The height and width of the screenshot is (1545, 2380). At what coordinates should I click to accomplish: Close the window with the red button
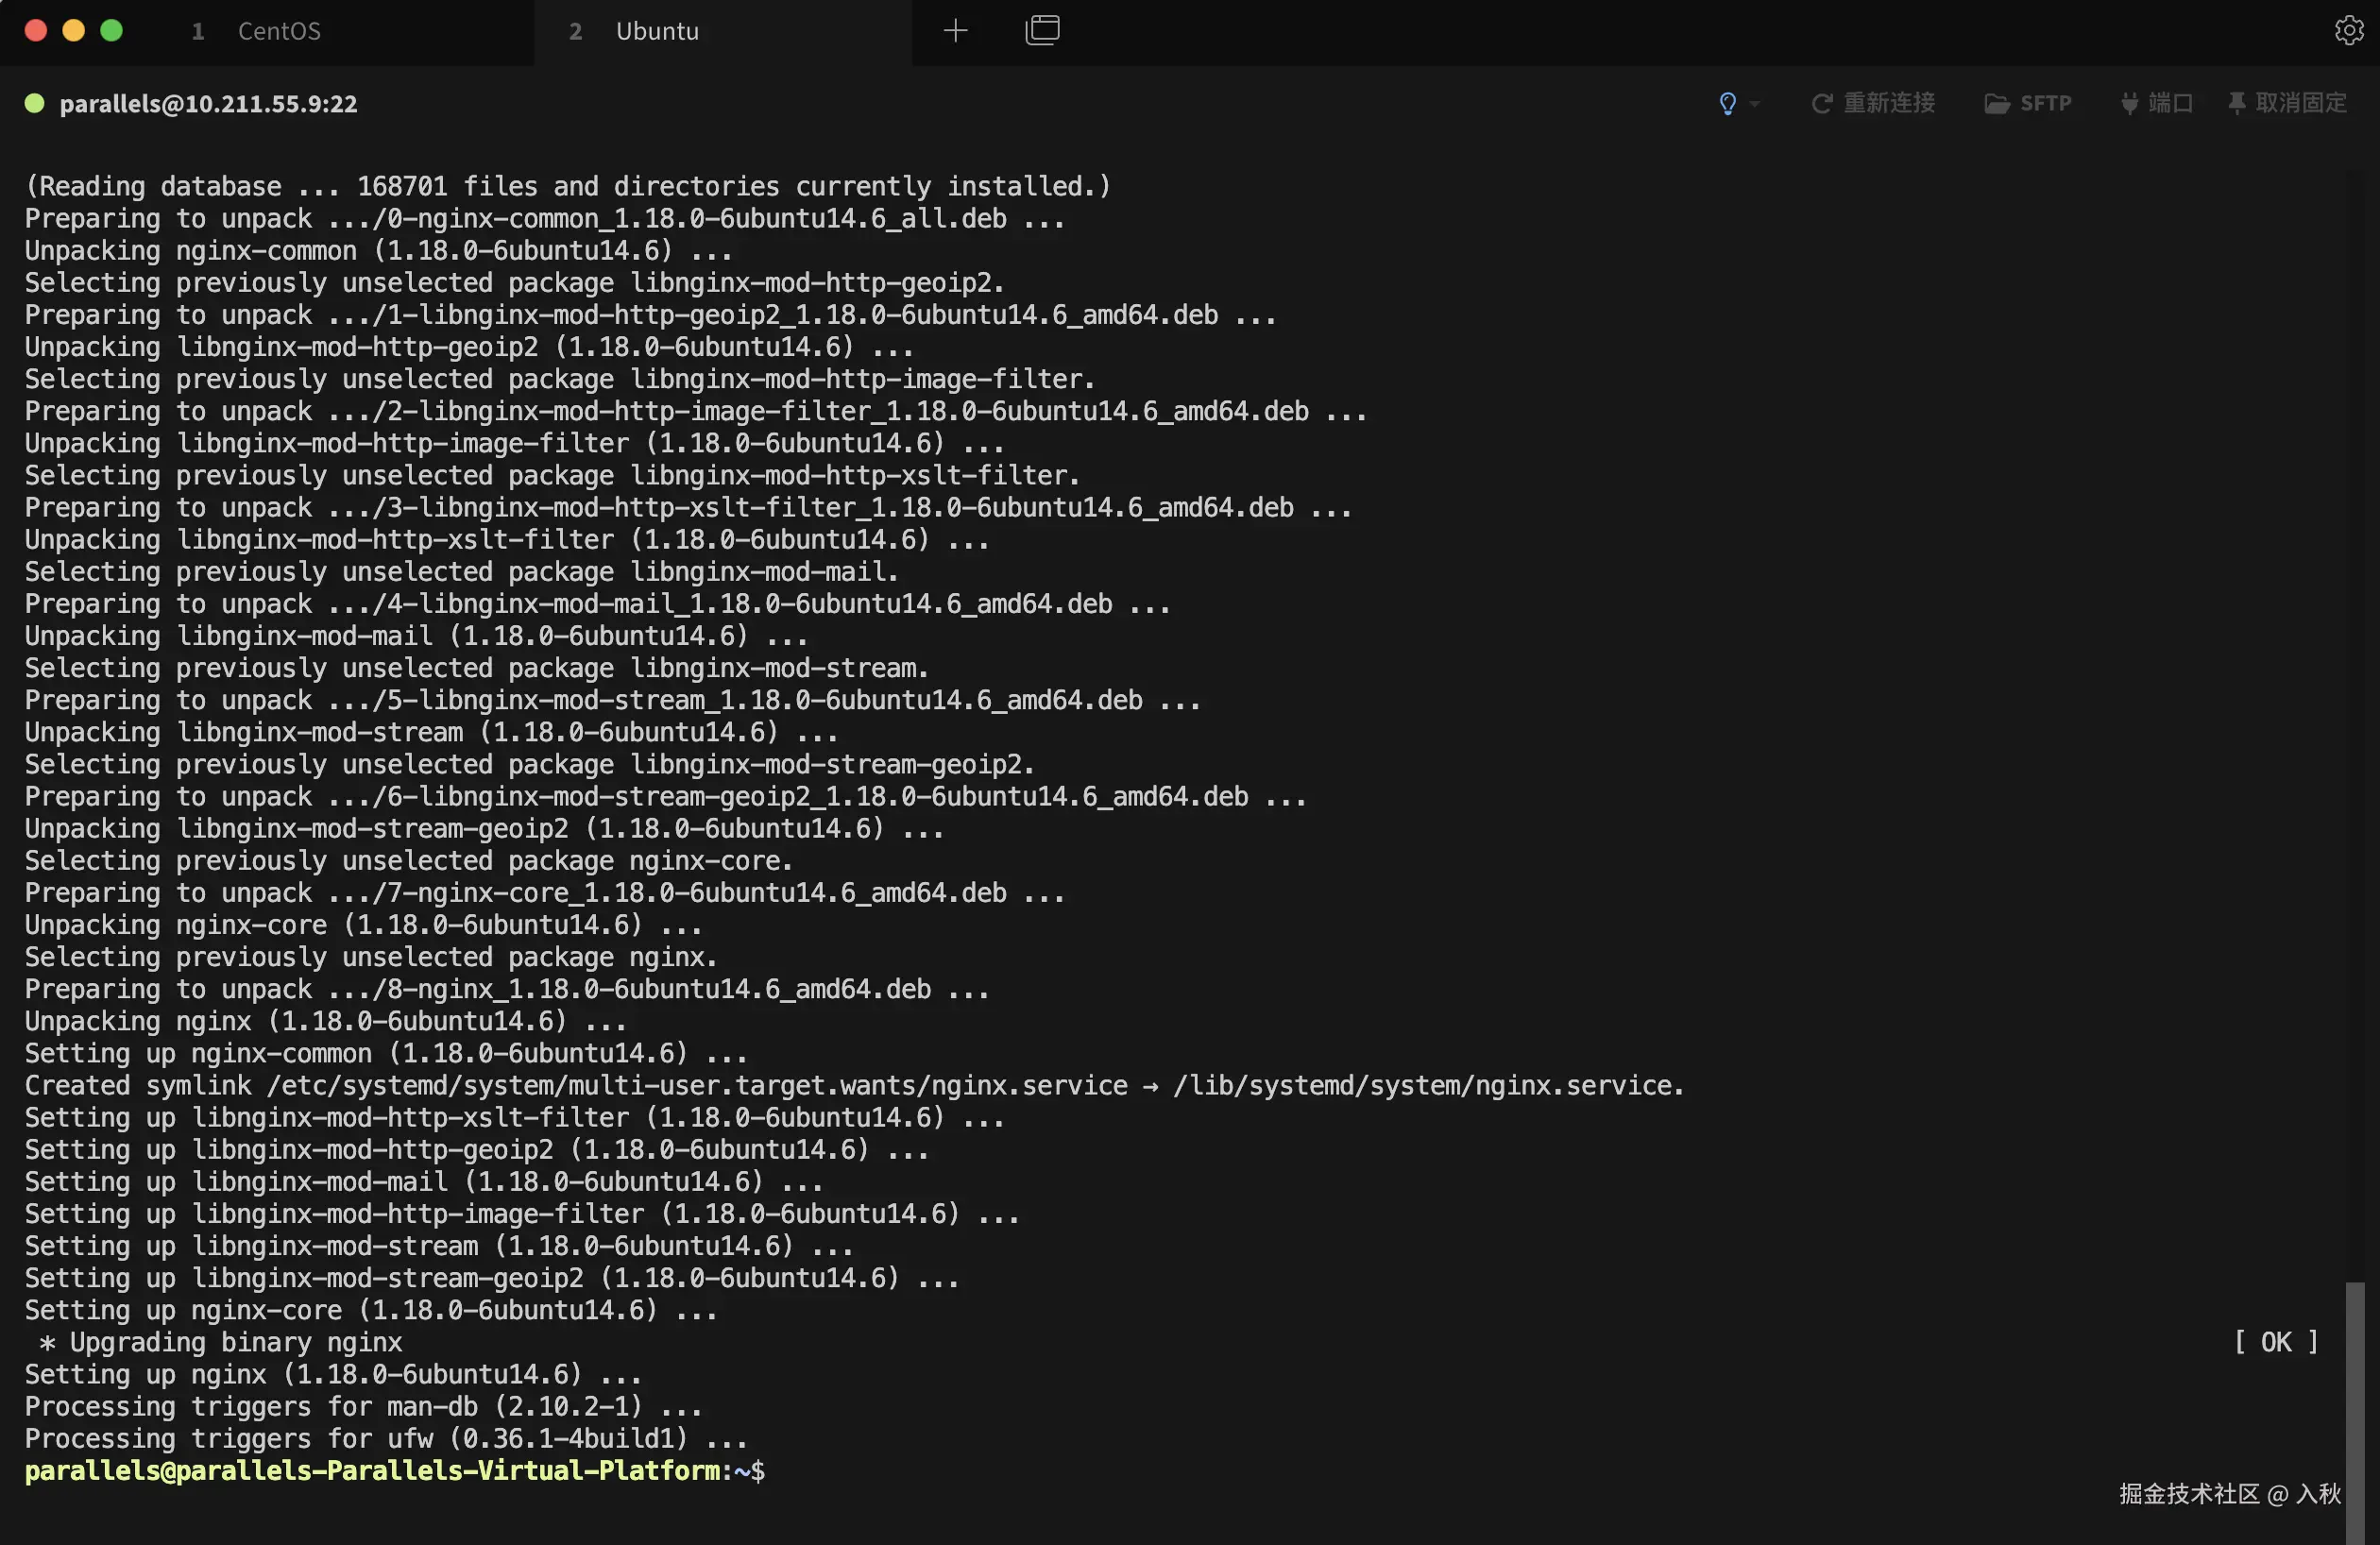tap(36, 31)
